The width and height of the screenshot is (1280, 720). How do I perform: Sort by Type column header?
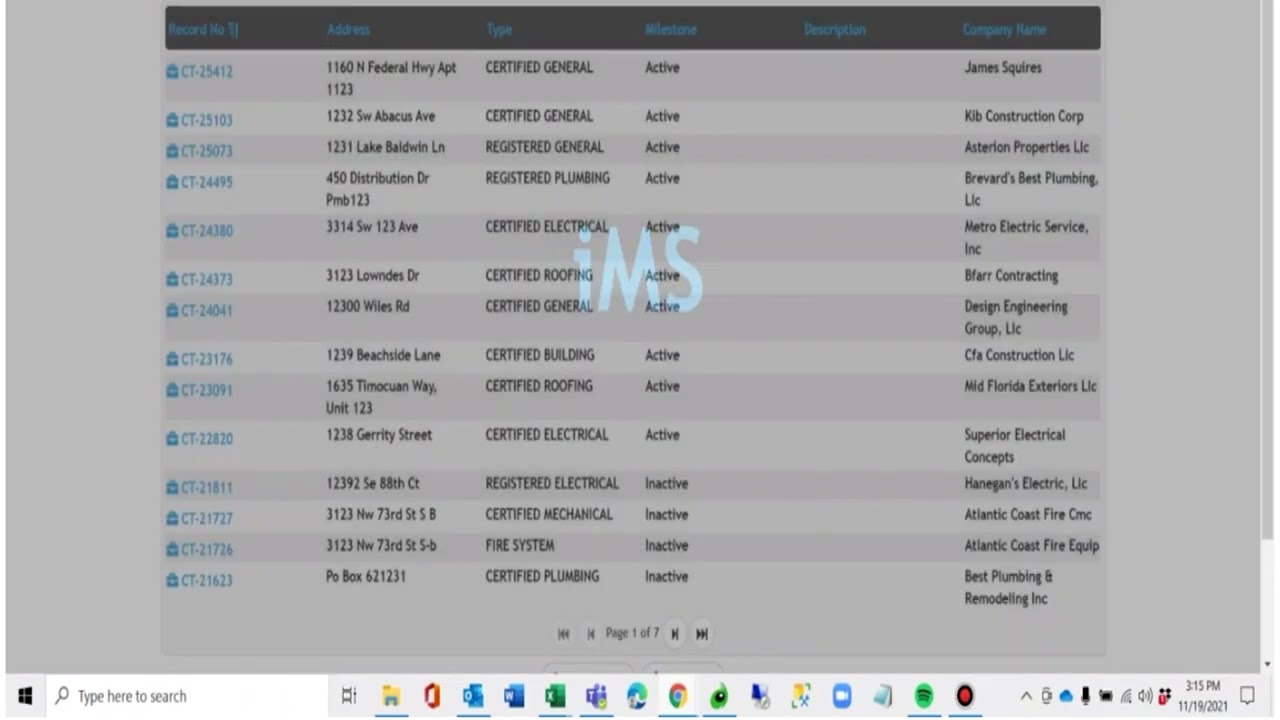(x=499, y=30)
